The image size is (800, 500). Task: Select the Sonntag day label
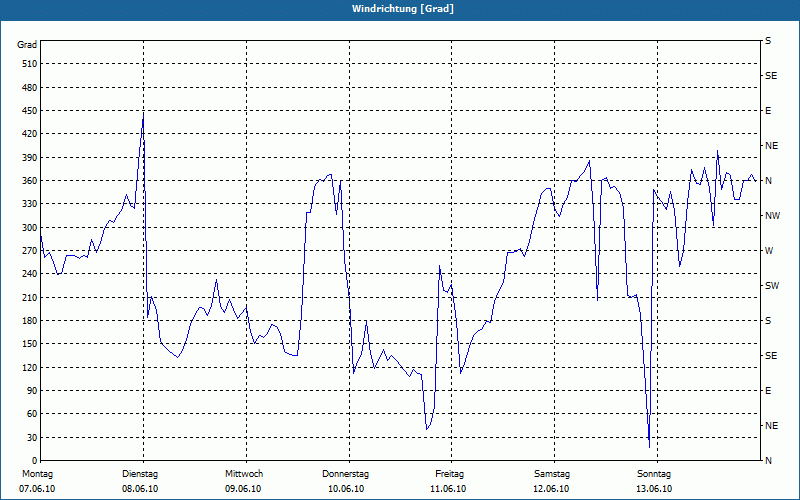pos(654,474)
